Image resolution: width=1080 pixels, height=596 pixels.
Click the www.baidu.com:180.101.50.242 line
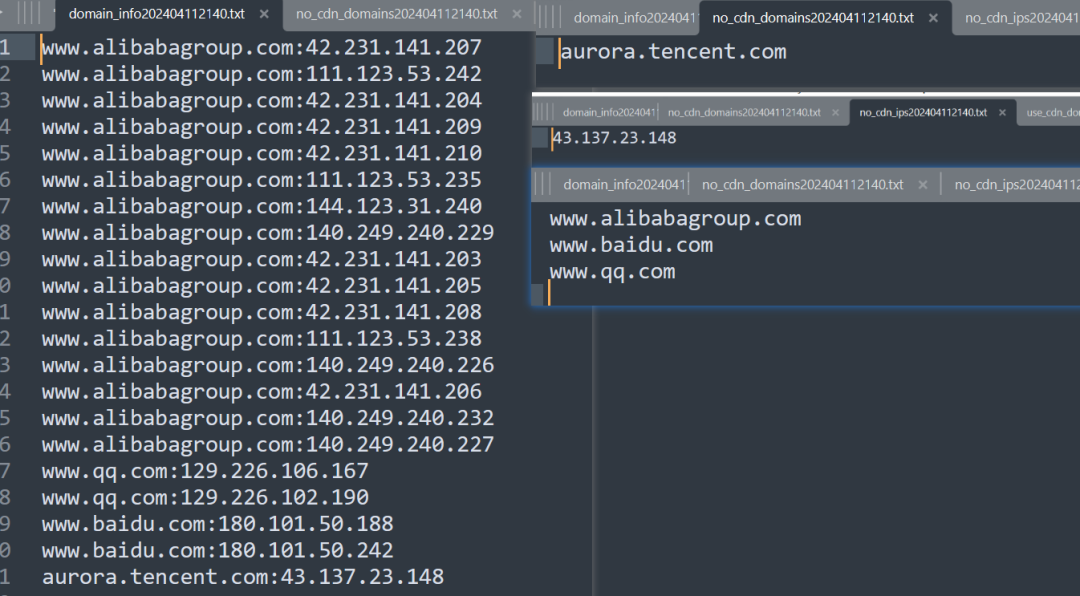coord(218,551)
